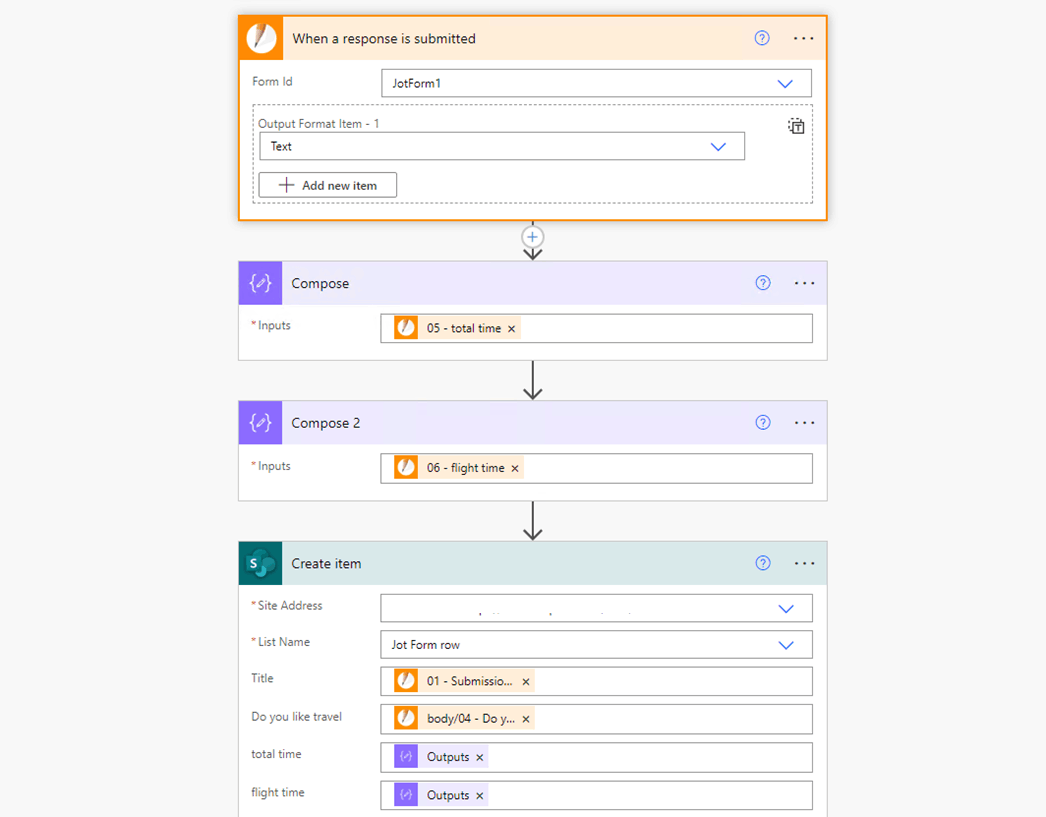Viewport: 1046px width, 817px height.
Task: Click the 'Do you like travel' input field
Action: click(x=596, y=719)
